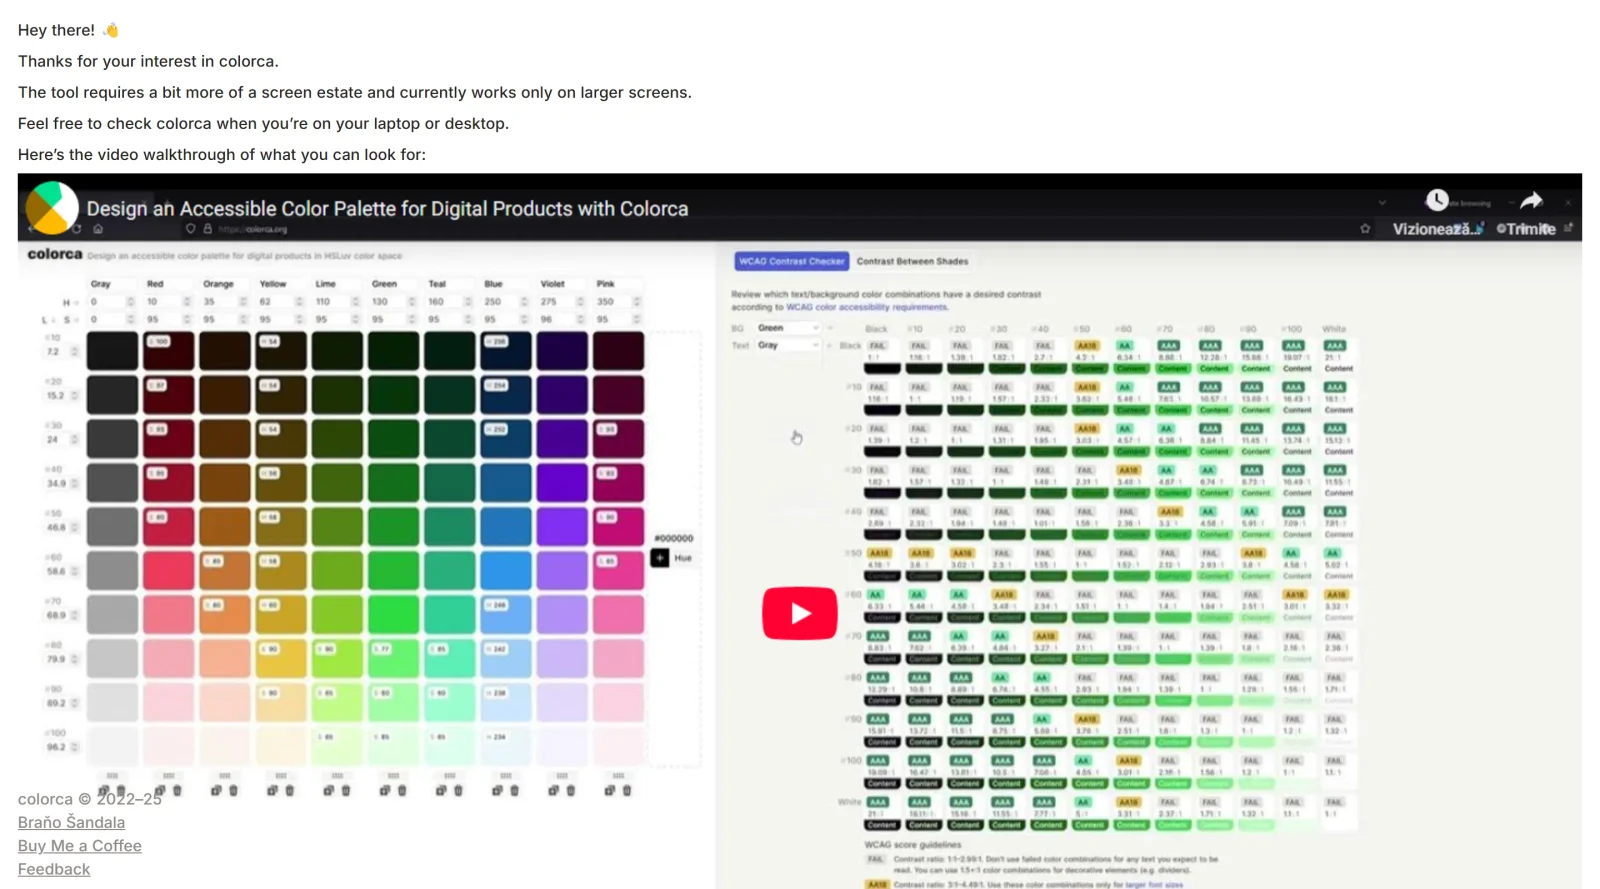Click the Red column hue field showing 10

167,302
